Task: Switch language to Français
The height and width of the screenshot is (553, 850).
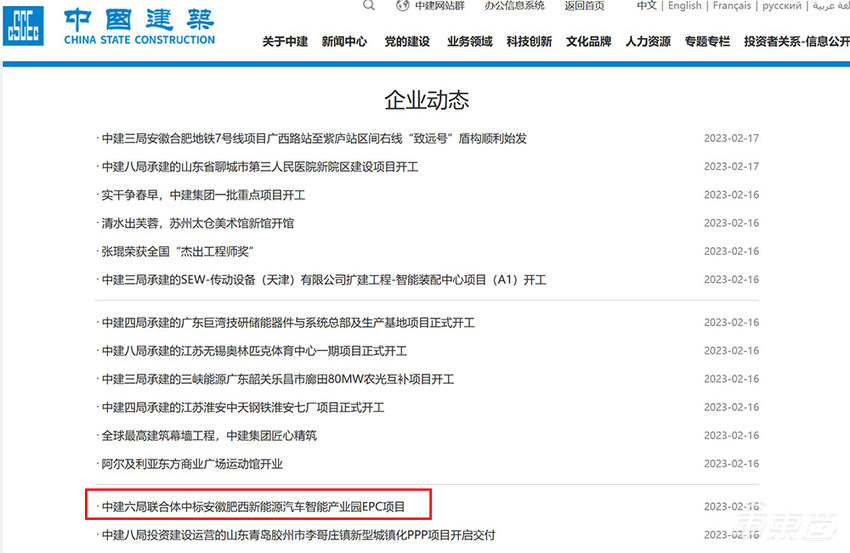Action: pyautogui.click(x=732, y=5)
